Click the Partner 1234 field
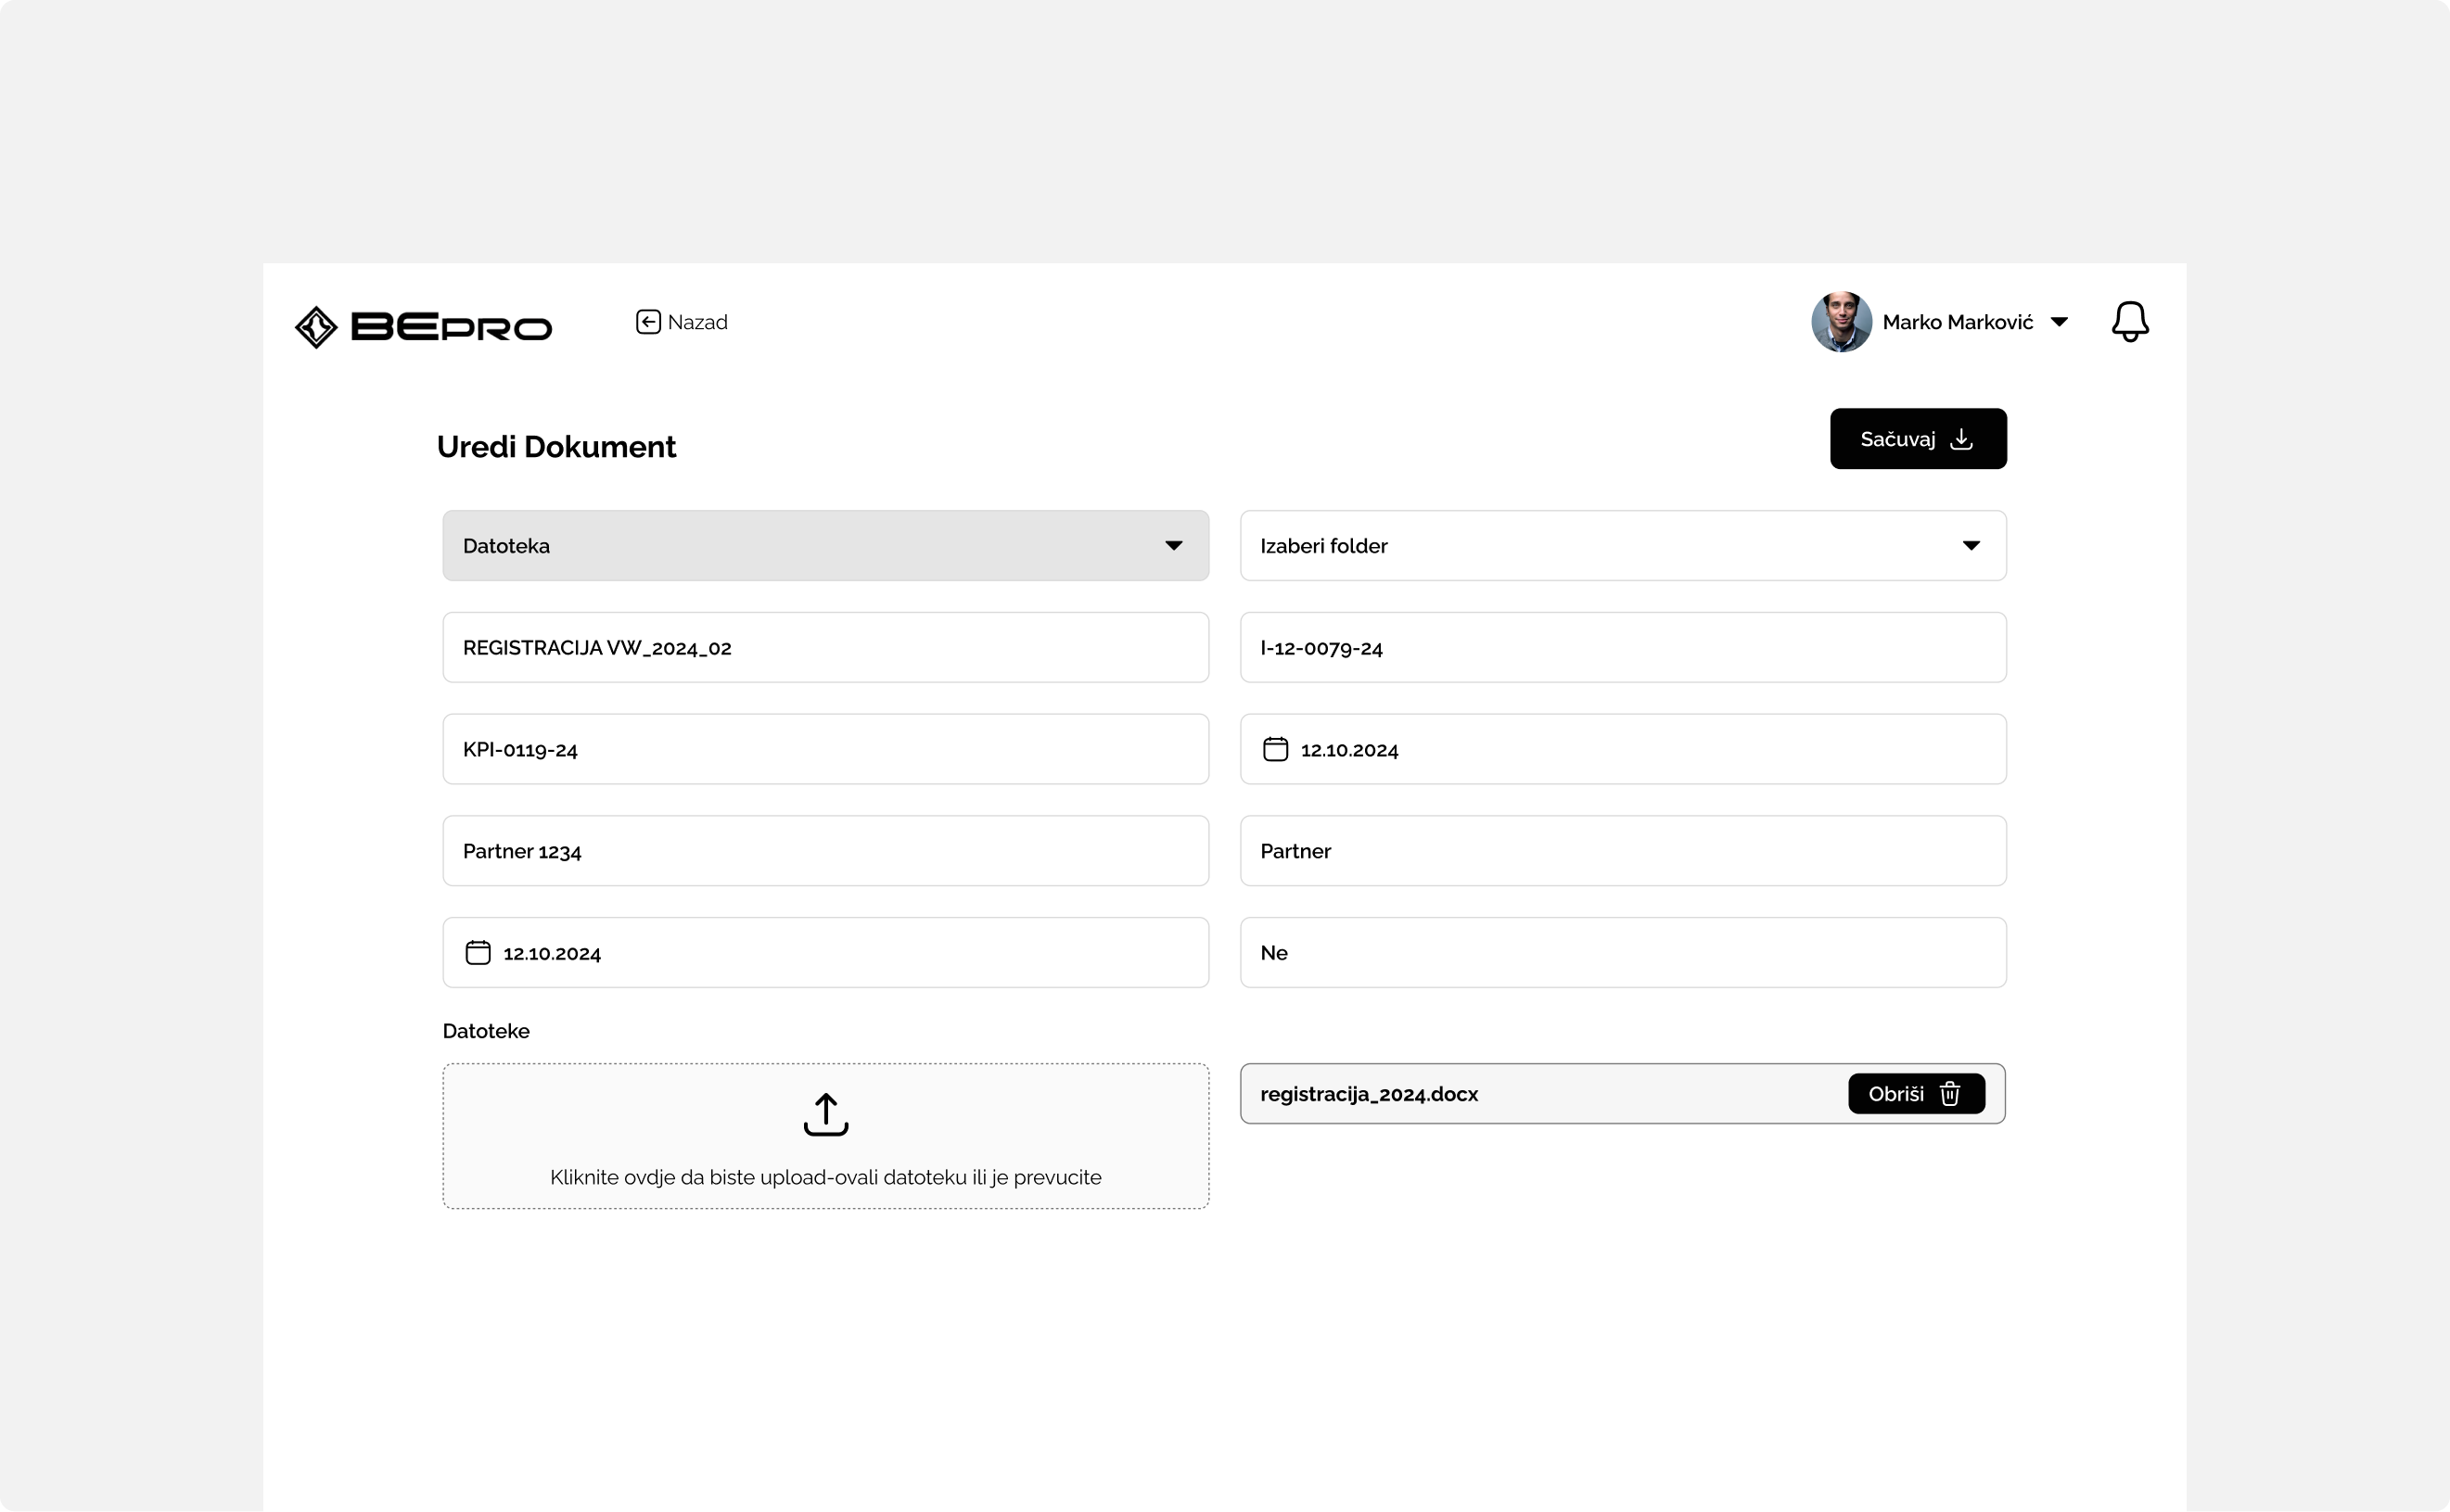The width and height of the screenshot is (2450, 1512). pos(825,851)
